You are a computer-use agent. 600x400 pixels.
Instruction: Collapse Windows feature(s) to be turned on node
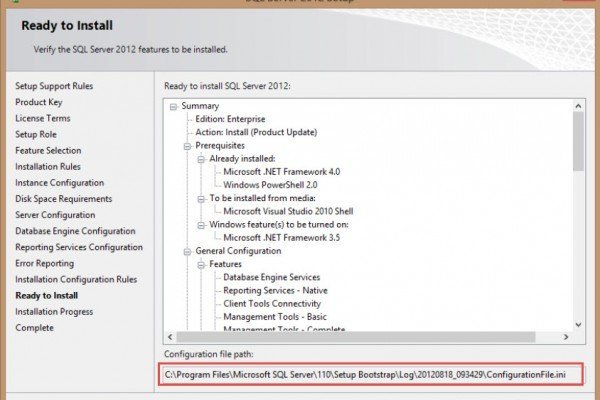click(201, 225)
